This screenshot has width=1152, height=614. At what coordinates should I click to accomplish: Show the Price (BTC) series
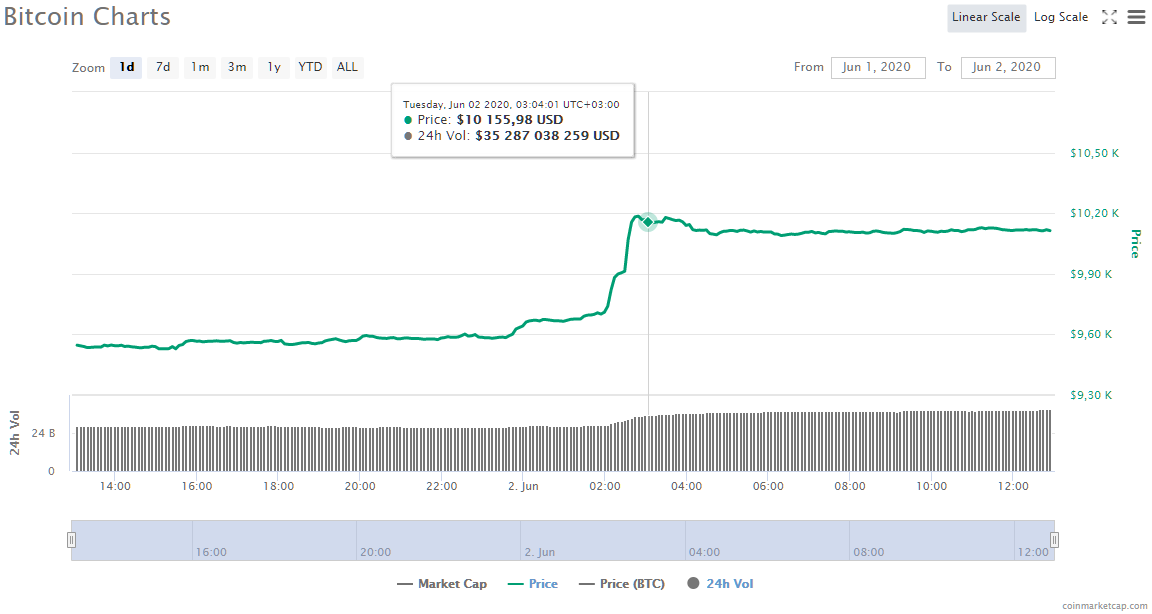tap(621, 583)
